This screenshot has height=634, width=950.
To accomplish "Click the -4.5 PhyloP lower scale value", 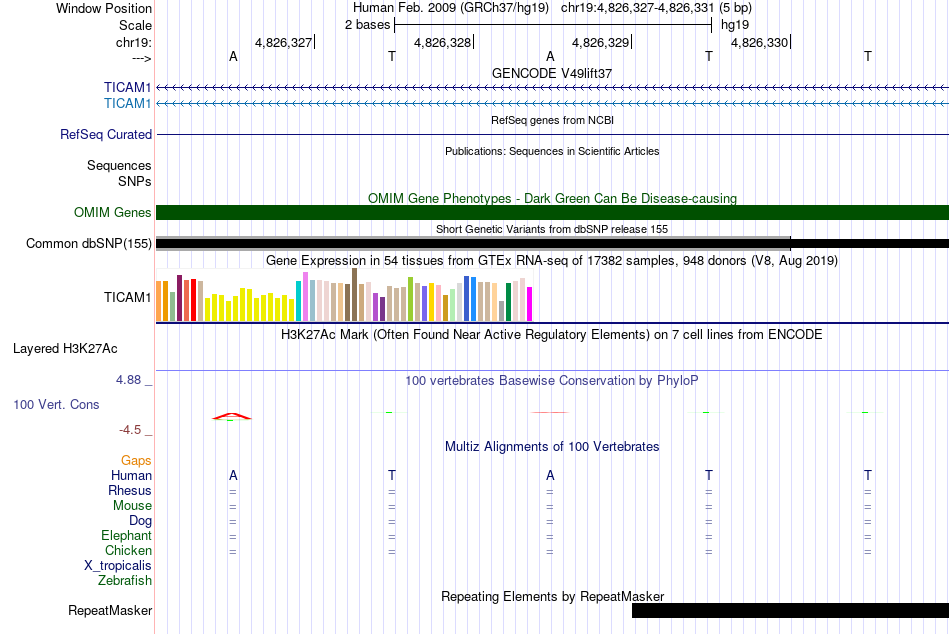I will [130, 430].
